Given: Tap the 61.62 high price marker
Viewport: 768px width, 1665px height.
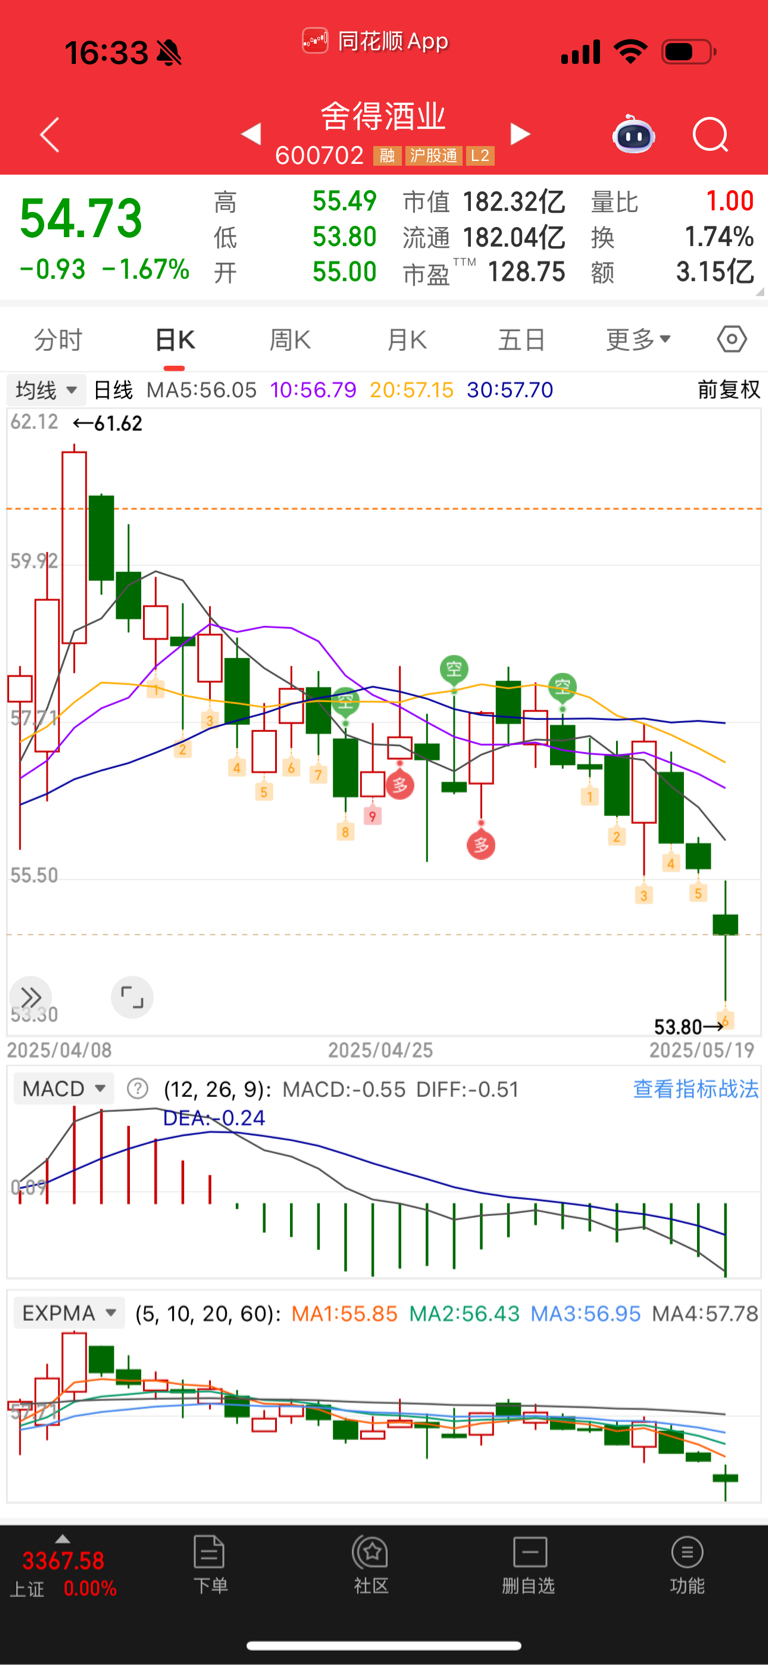Looking at the screenshot, I should coord(108,423).
